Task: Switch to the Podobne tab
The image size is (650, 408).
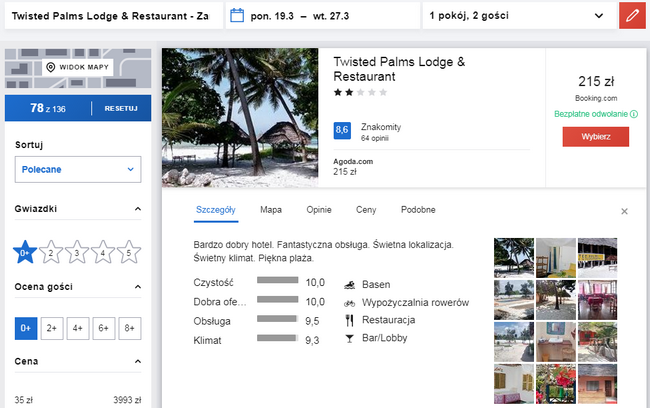Action: [x=418, y=210]
